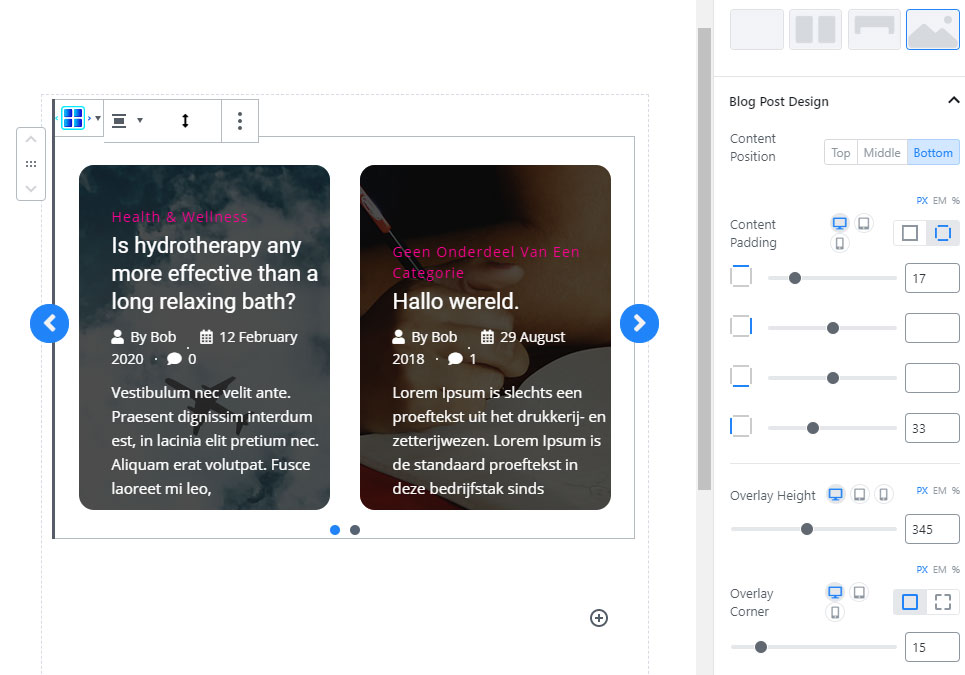Click the bottom padding side icon

741,376
